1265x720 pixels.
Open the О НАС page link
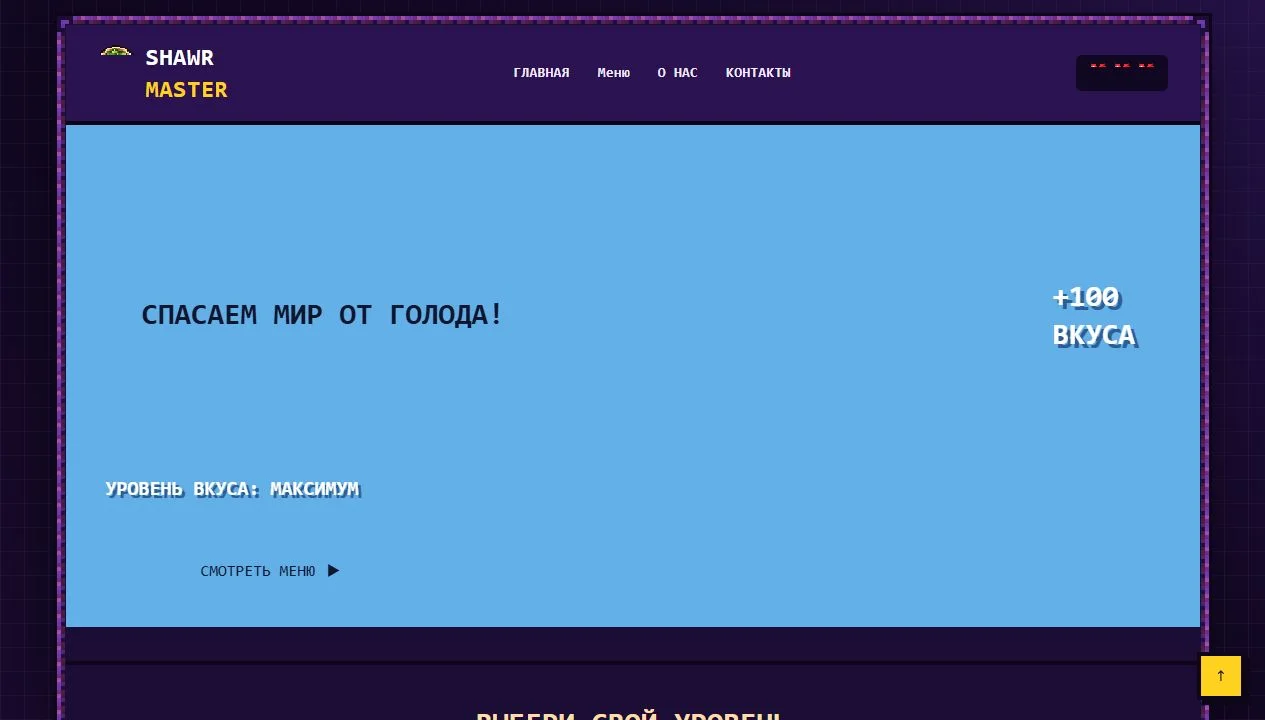click(677, 73)
